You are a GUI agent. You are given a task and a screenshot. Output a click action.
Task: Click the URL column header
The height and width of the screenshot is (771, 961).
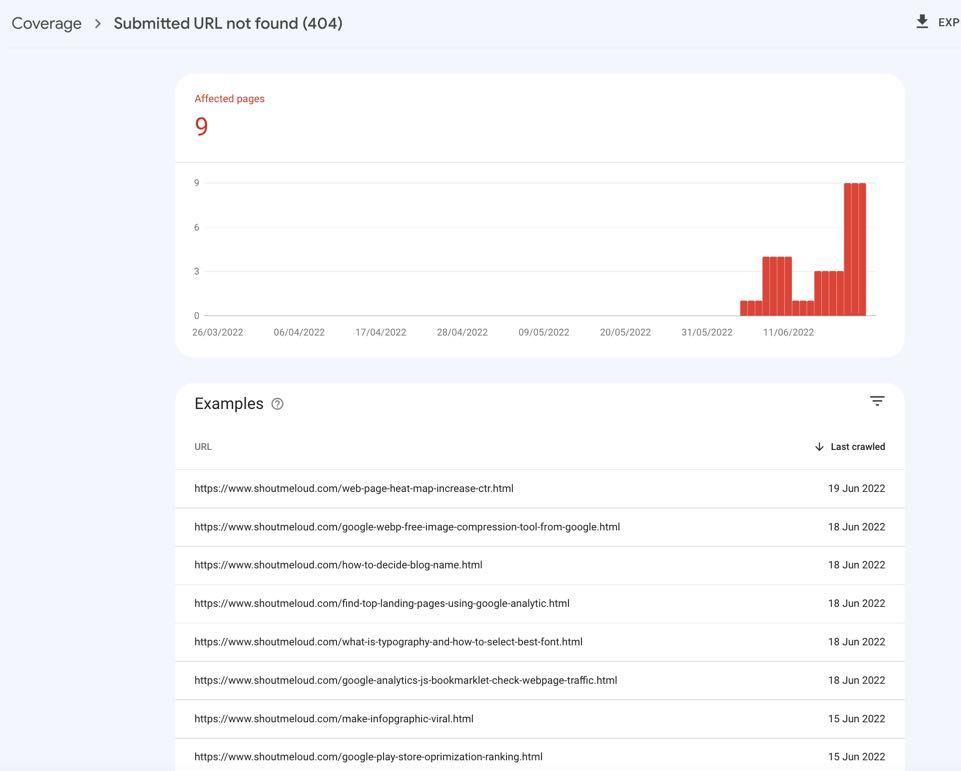pyautogui.click(x=203, y=447)
